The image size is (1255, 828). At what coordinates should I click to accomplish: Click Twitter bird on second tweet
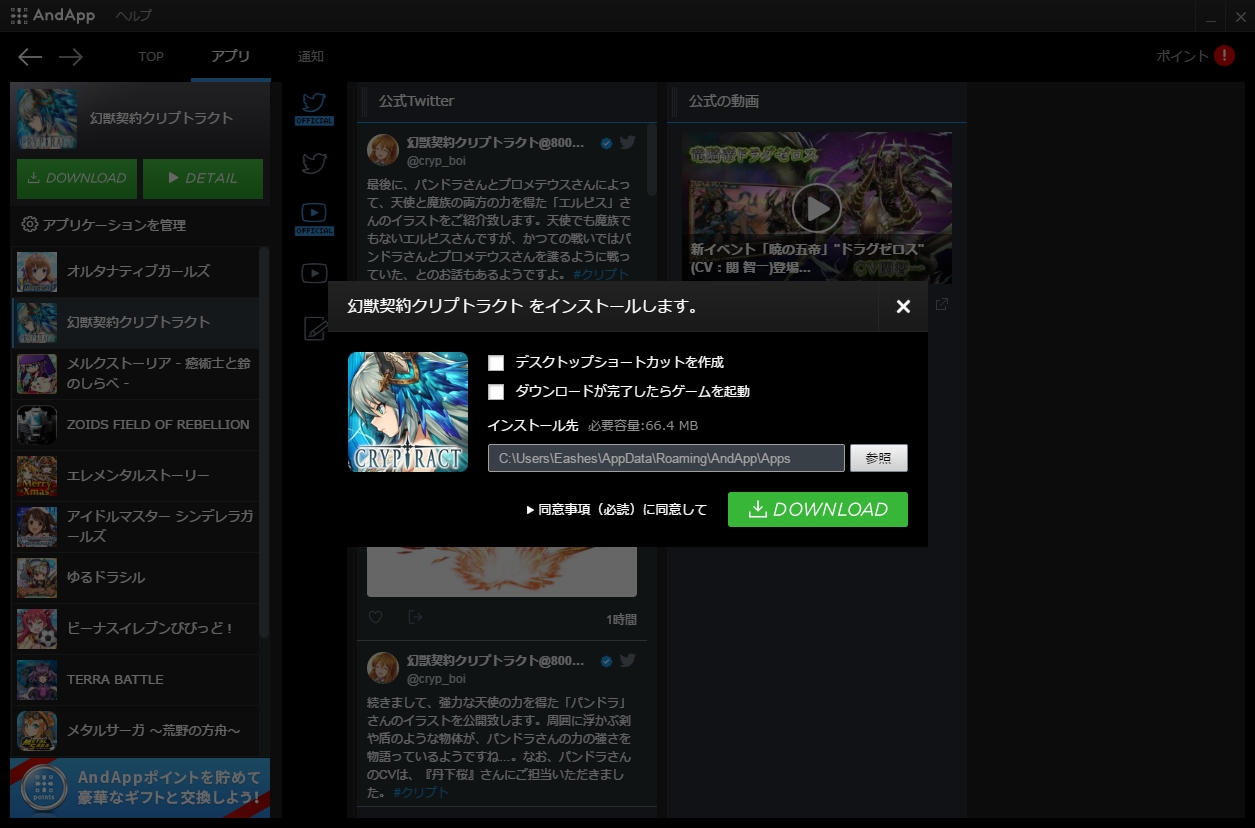pos(628,661)
